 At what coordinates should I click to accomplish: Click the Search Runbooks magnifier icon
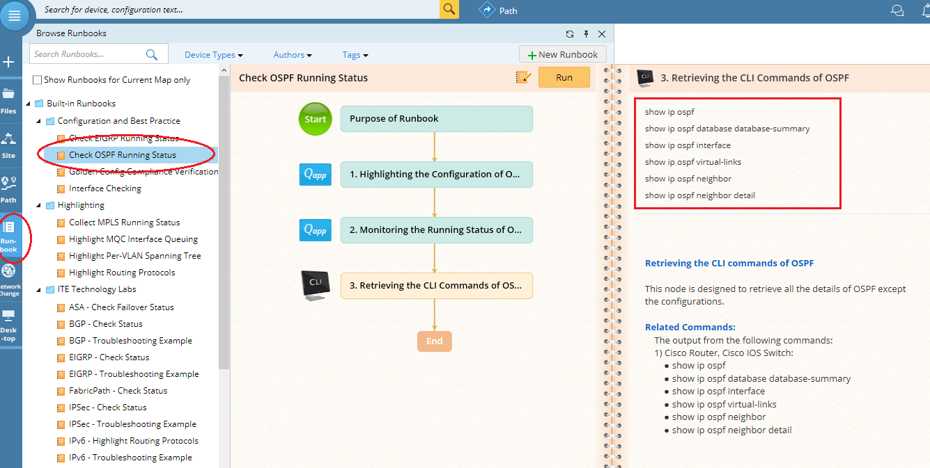pyautogui.click(x=152, y=55)
